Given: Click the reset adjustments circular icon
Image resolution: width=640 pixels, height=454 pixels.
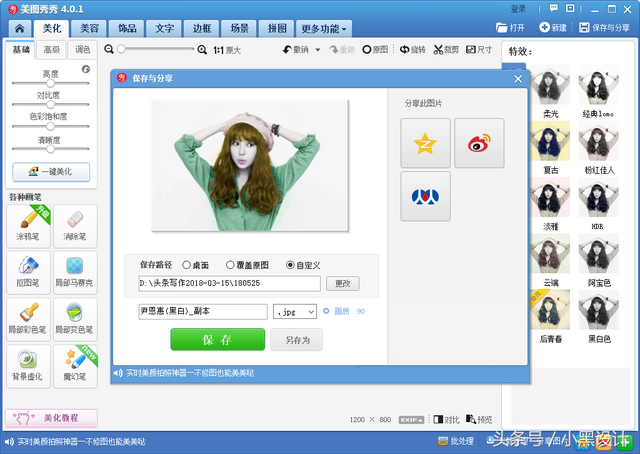Looking at the screenshot, I should click(x=86, y=69).
